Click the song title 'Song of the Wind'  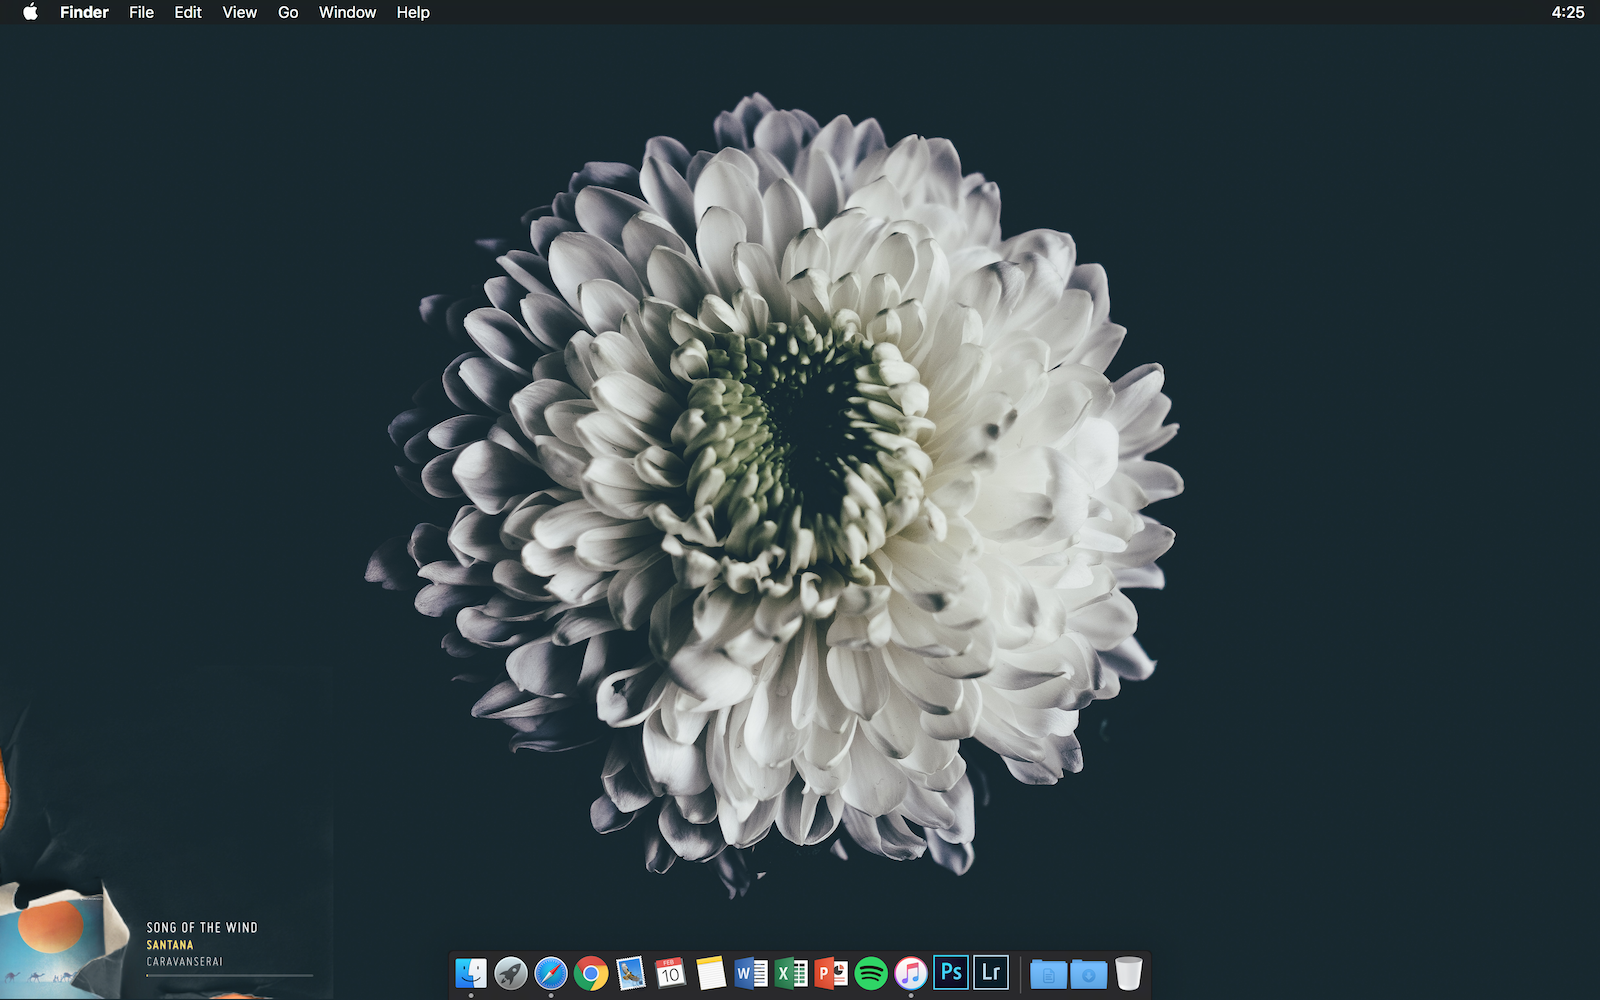point(202,928)
